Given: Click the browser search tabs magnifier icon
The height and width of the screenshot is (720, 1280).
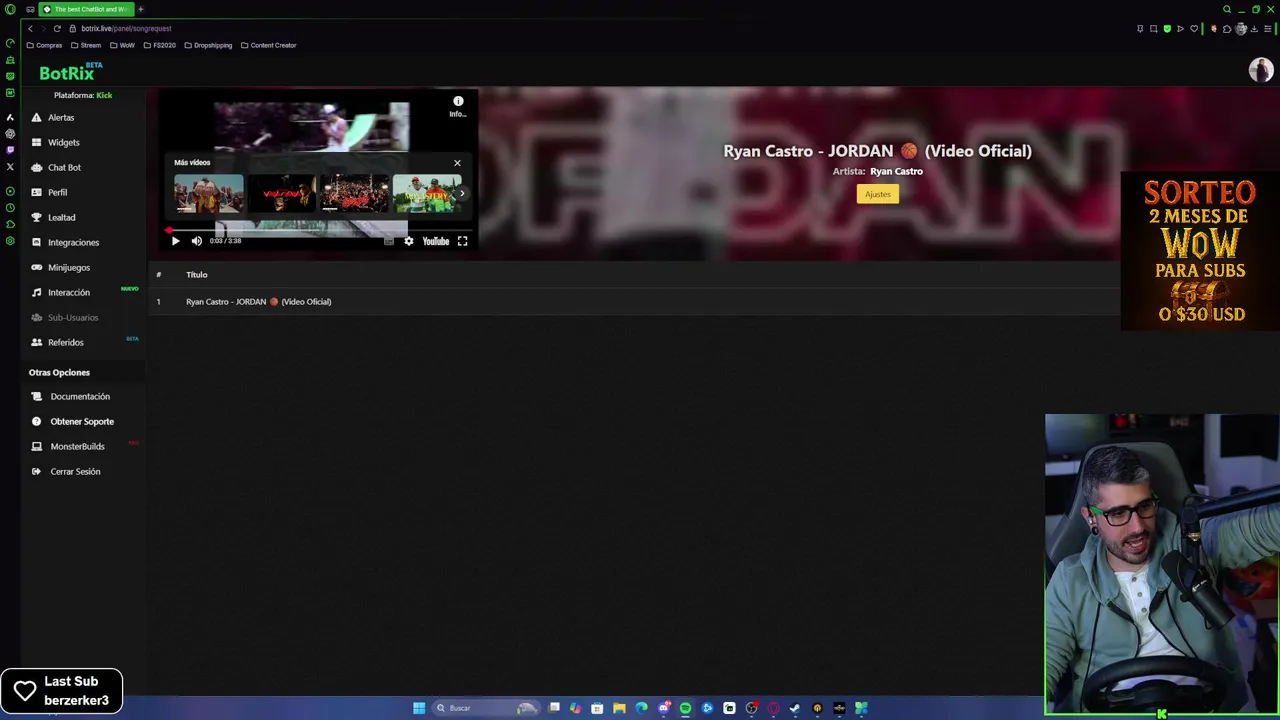Looking at the screenshot, I should click(x=1227, y=9).
